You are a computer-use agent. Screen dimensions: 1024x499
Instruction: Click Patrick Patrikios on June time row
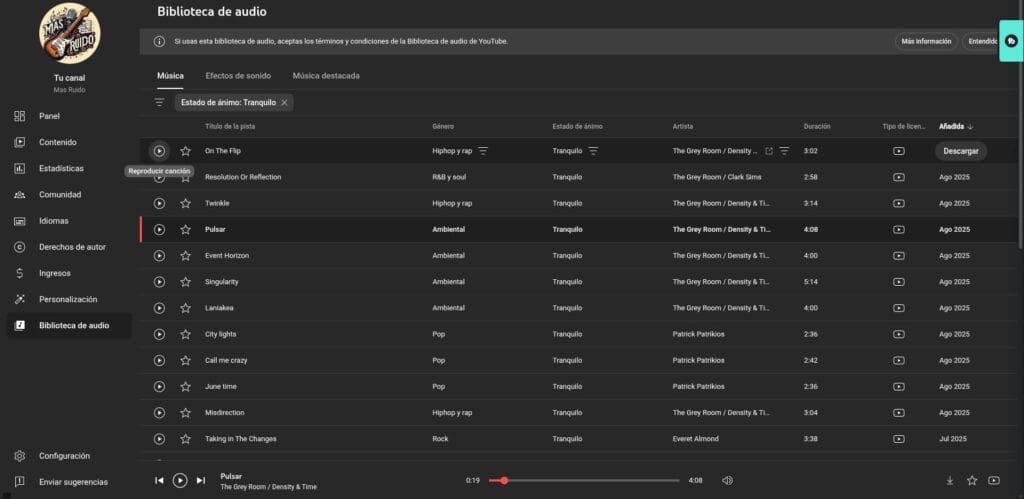[x=698, y=386]
